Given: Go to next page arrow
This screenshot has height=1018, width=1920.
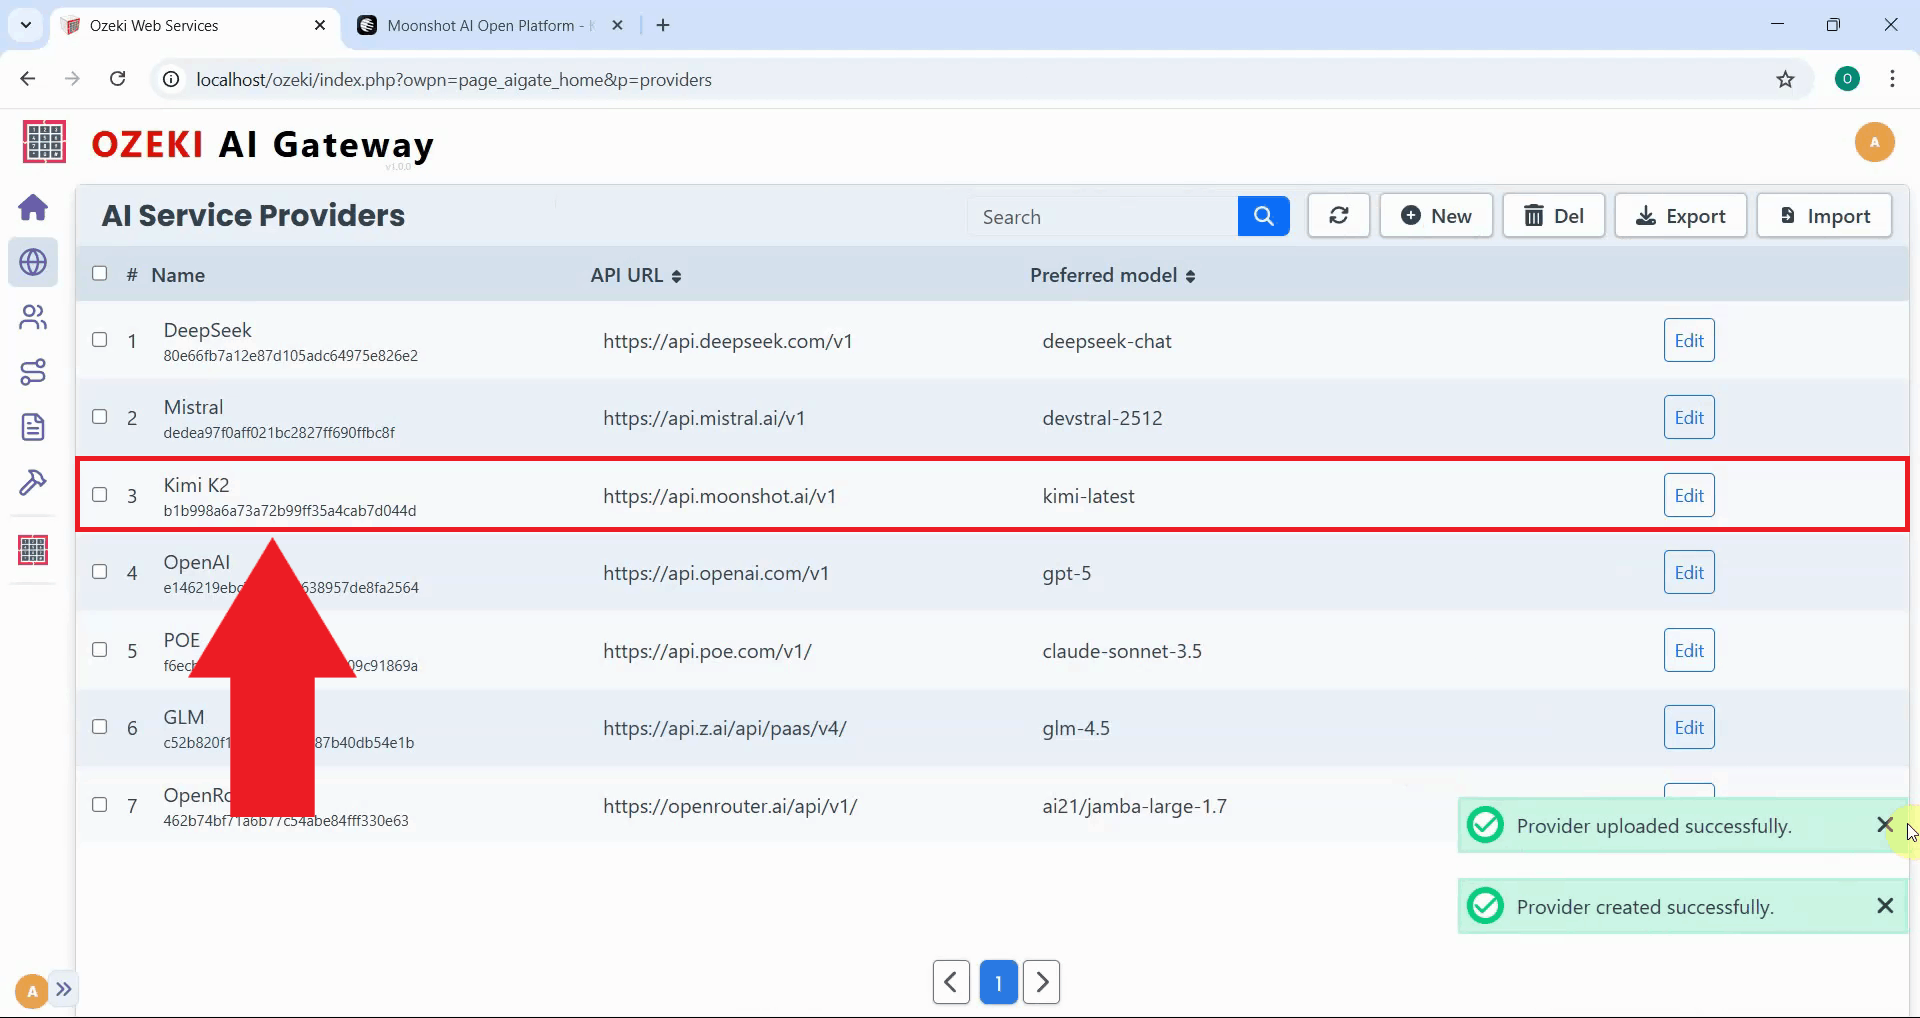Looking at the screenshot, I should coord(1041,982).
